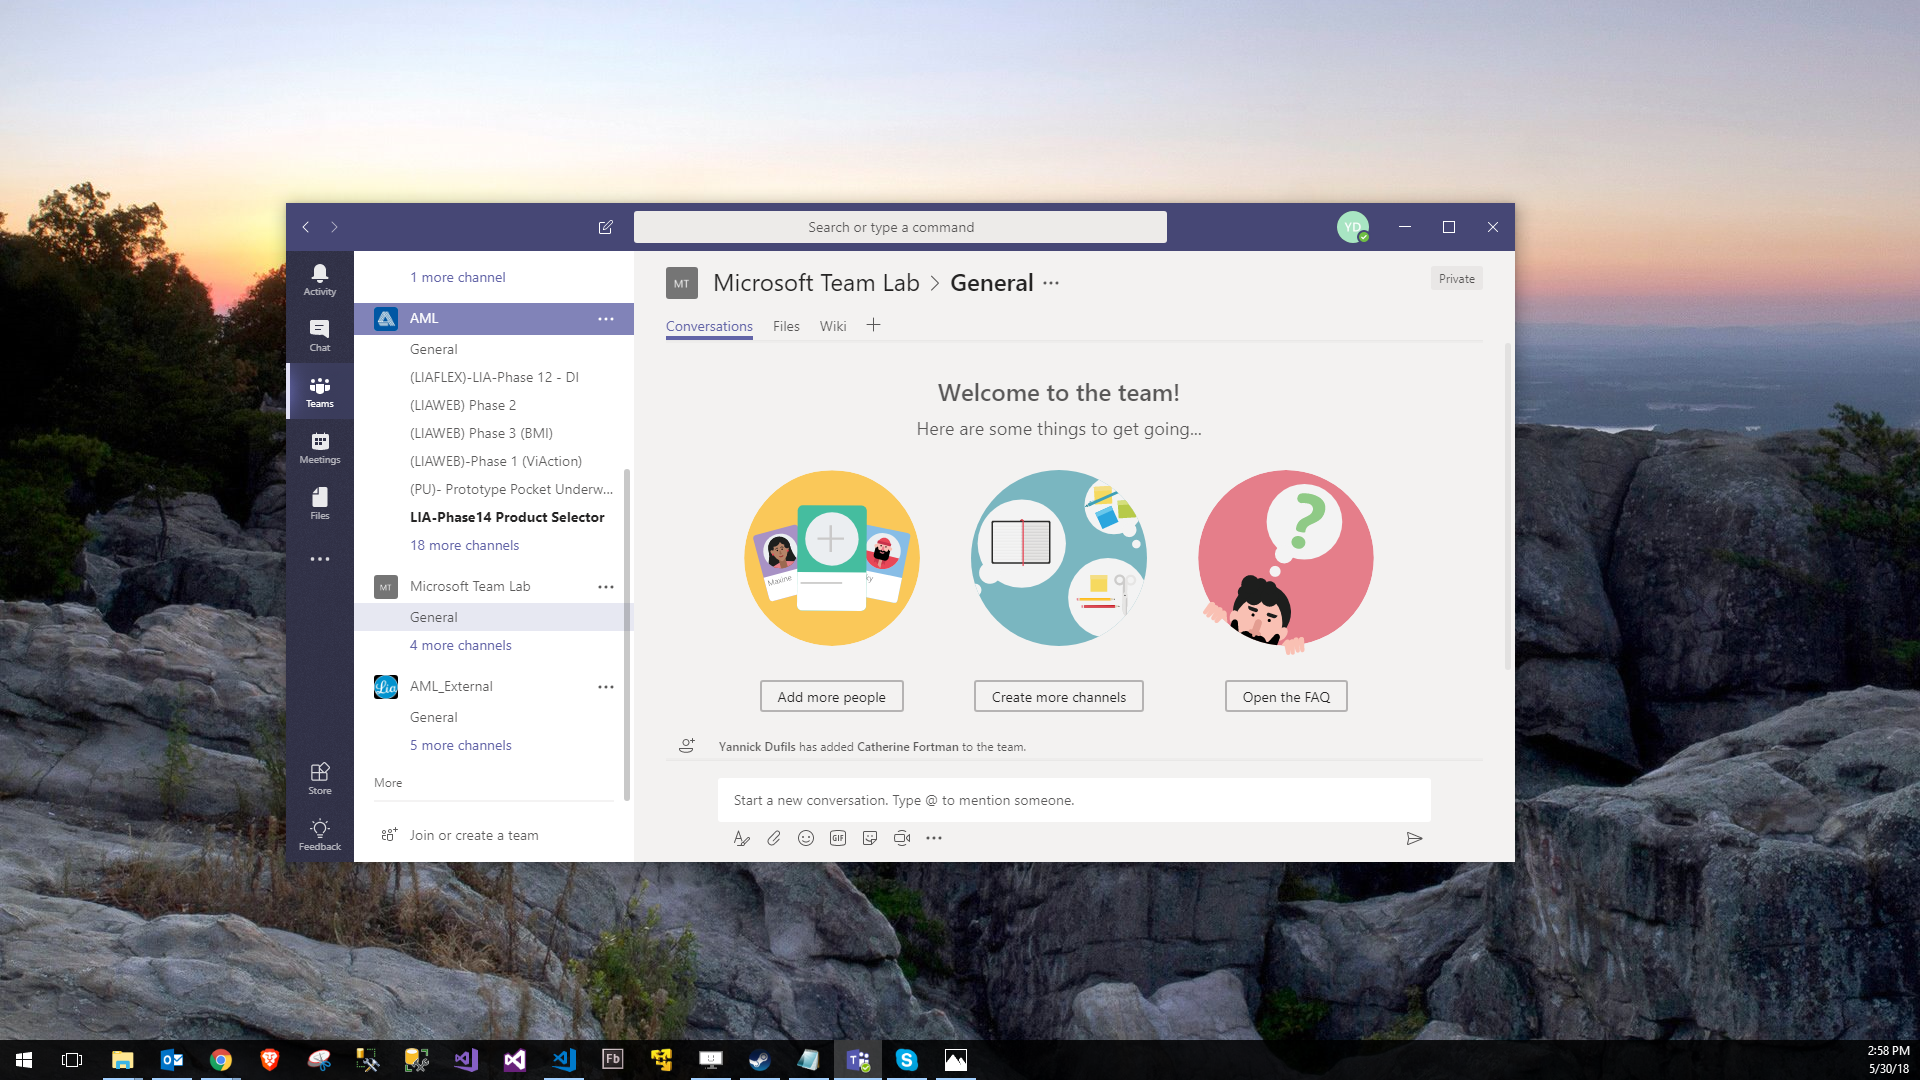Image resolution: width=1920 pixels, height=1080 pixels.
Task: Click the conversation message input field
Action: [1075, 799]
